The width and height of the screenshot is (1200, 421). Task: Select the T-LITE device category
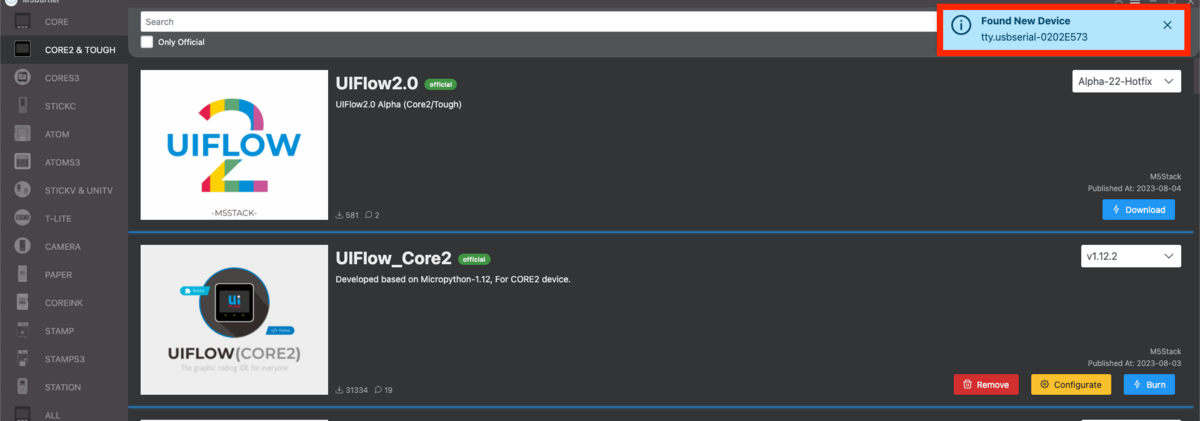click(64, 218)
